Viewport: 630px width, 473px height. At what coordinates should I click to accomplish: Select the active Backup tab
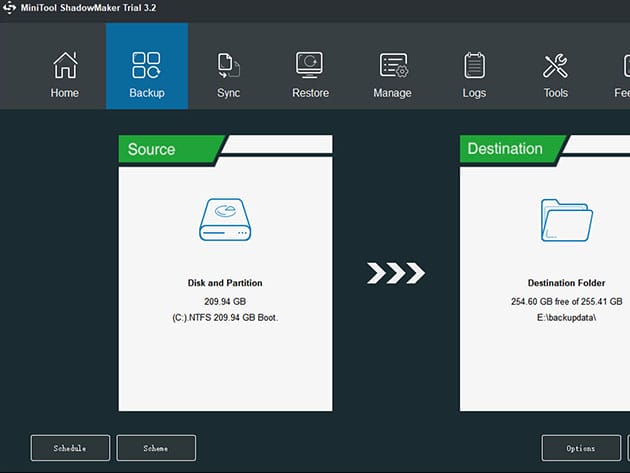(x=146, y=75)
